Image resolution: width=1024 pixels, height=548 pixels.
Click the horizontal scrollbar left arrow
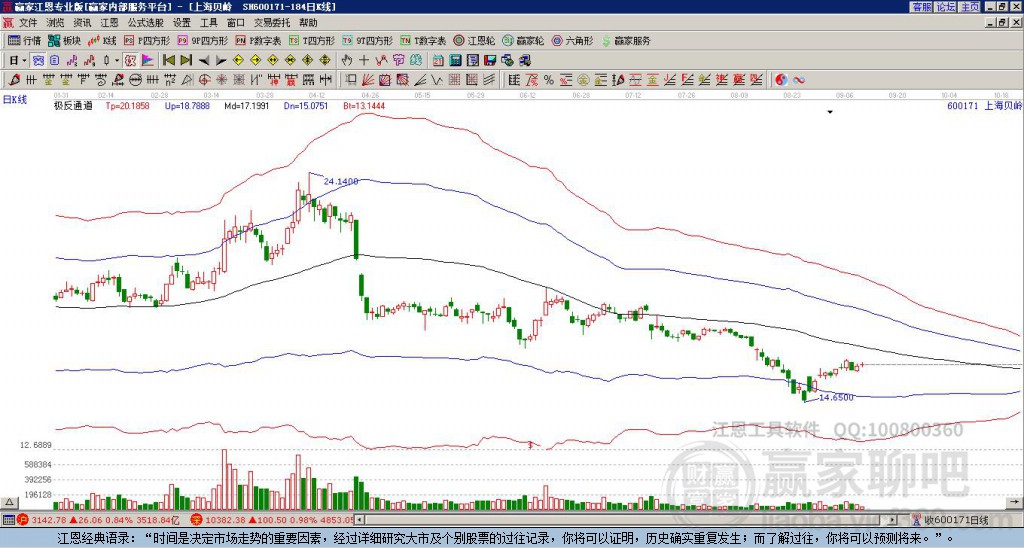(x=359, y=520)
